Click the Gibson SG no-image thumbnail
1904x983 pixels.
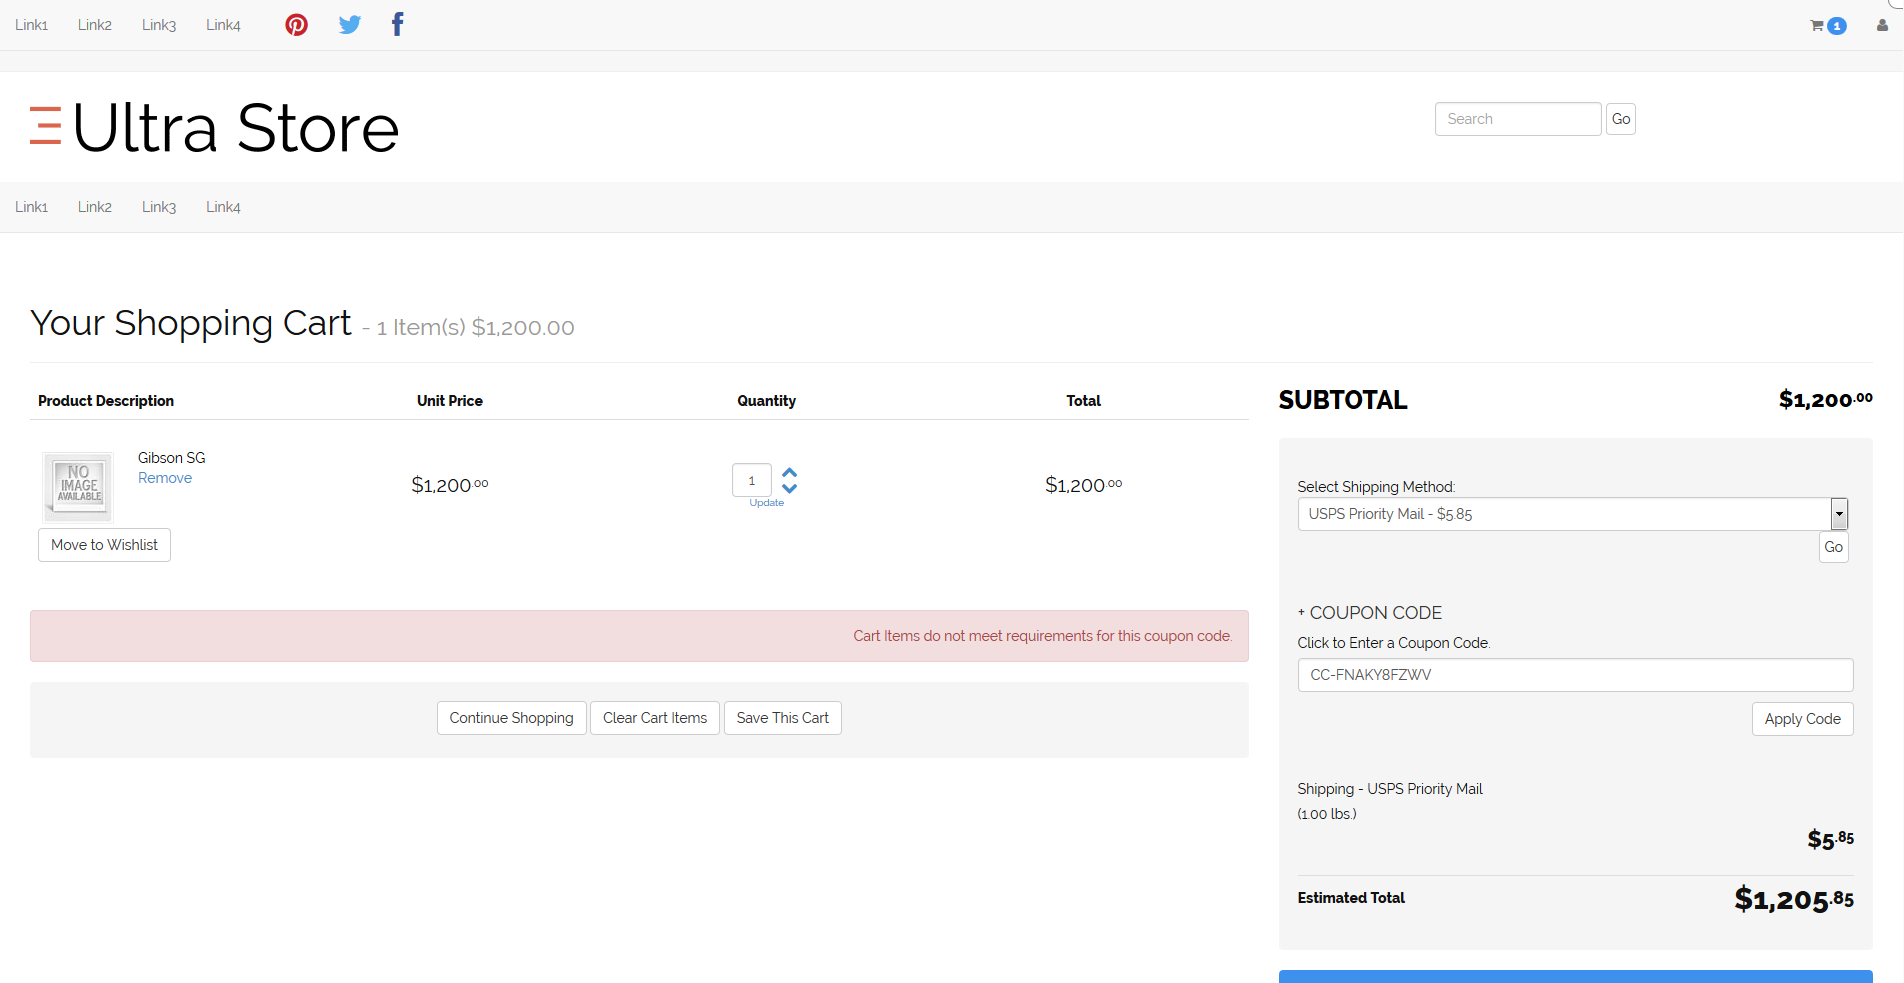[x=78, y=486]
